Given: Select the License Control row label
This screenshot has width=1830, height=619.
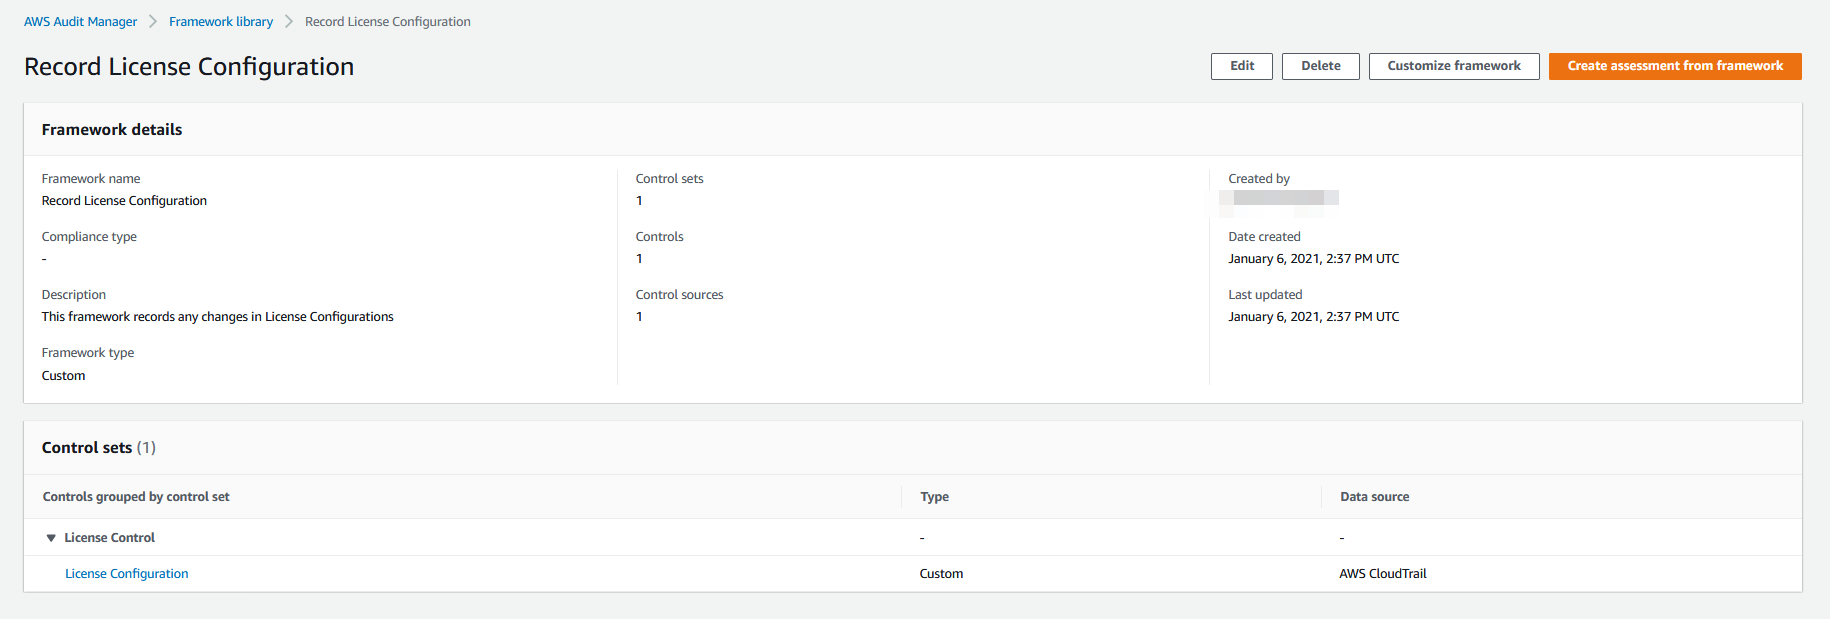Looking at the screenshot, I should point(110,538).
